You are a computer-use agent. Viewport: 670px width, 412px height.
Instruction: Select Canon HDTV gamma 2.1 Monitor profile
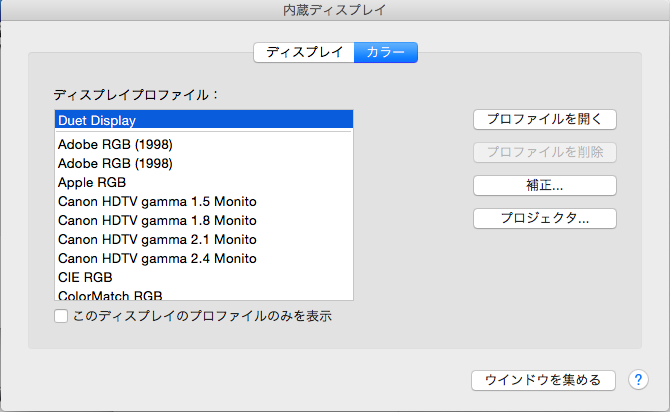pos(204,240)
